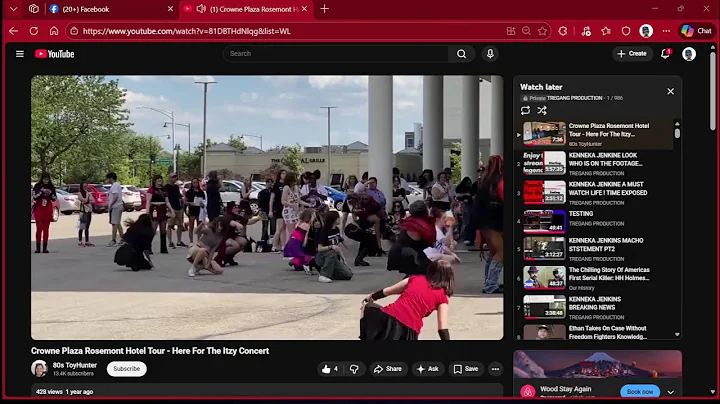Open the YouTube guide hamburger menu
Image resolution: width=720 pixels, height=404 pixels.
[x=20, y=54]
